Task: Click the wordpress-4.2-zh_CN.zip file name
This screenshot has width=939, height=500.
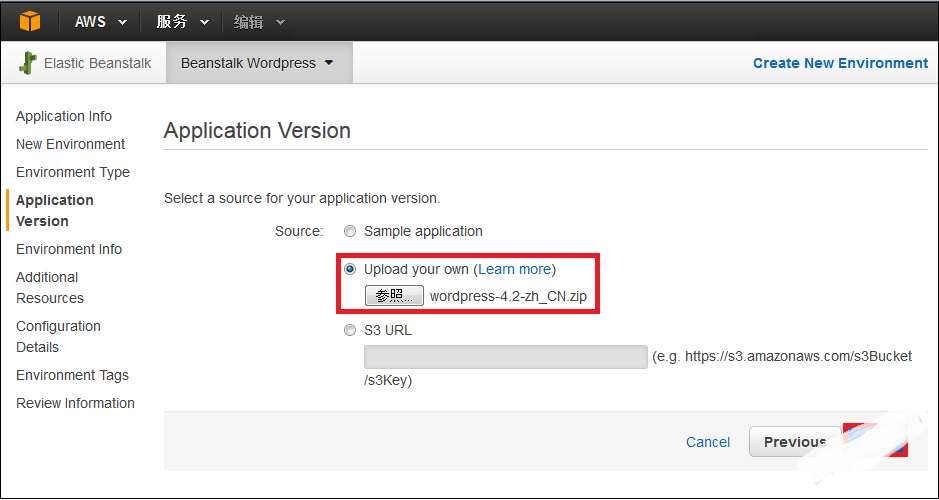Action: coord(508,296)
